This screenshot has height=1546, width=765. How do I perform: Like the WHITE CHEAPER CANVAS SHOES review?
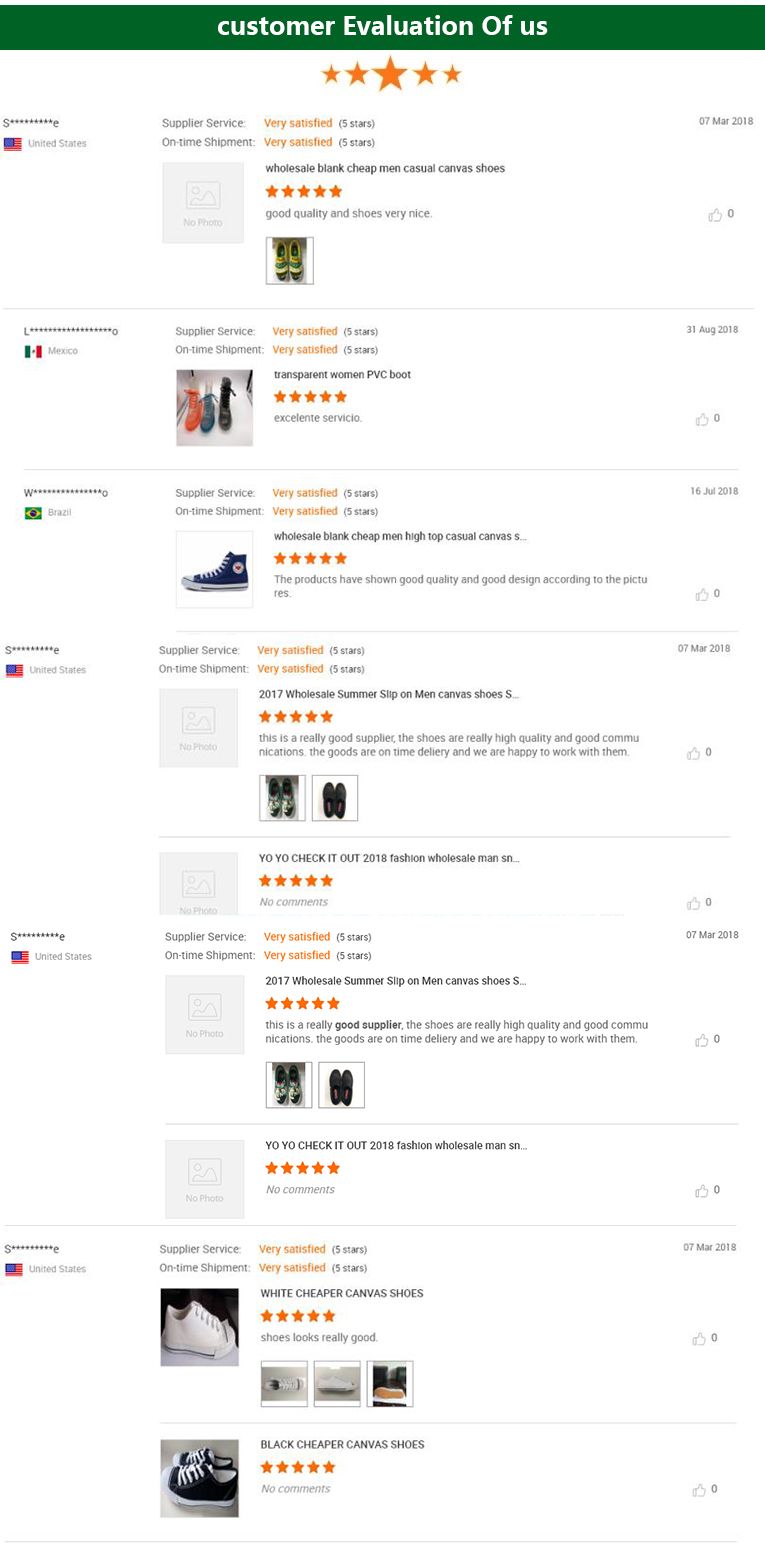[x=699, y=1339]
